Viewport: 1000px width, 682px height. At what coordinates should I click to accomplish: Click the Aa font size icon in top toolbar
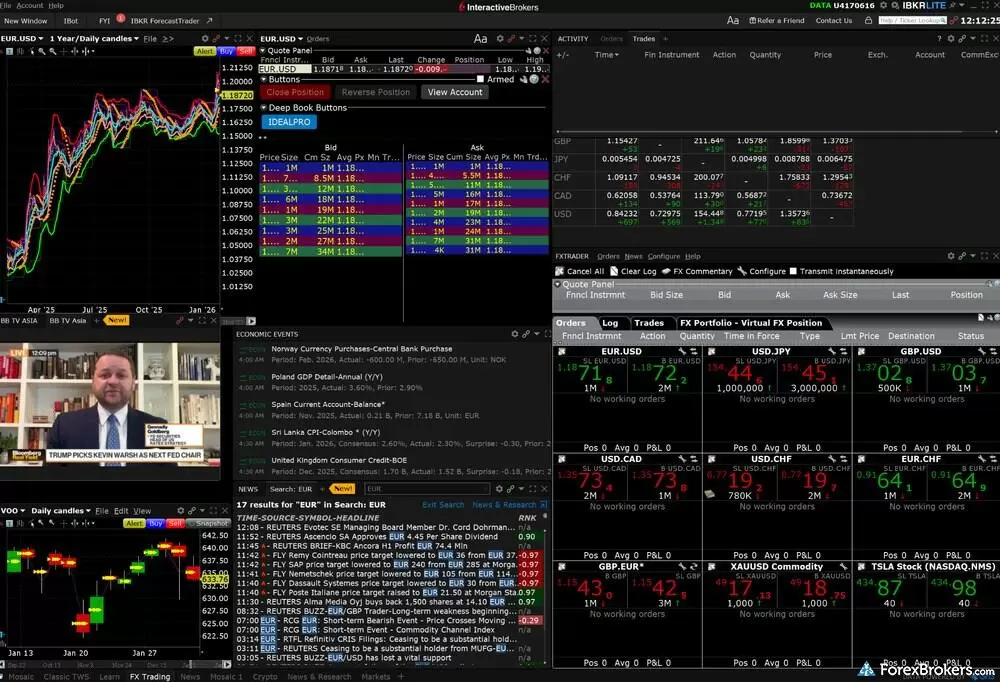tap(733, 20)
